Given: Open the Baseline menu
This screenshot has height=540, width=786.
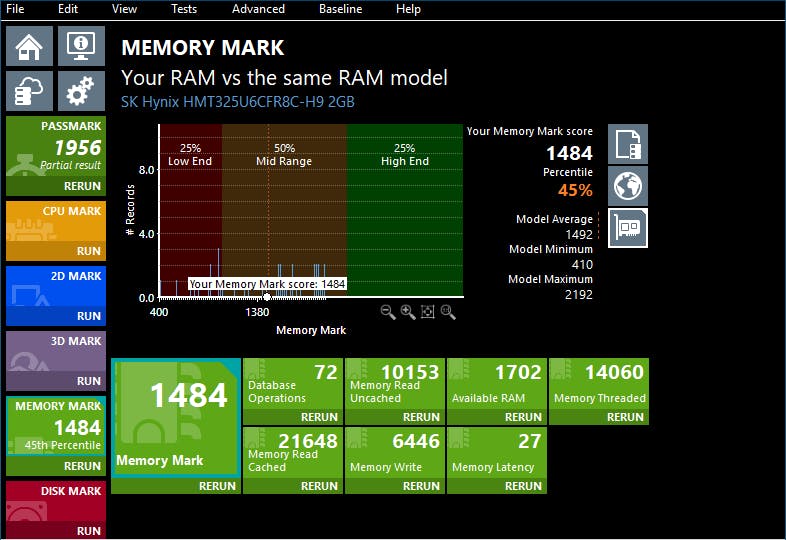Looking at the screenshot, I should pyautogui.click(x=340, y=9).
